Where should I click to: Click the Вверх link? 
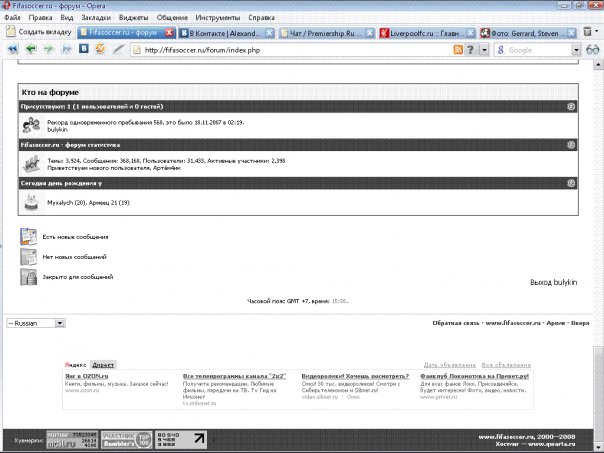click(x=580, y=323)
